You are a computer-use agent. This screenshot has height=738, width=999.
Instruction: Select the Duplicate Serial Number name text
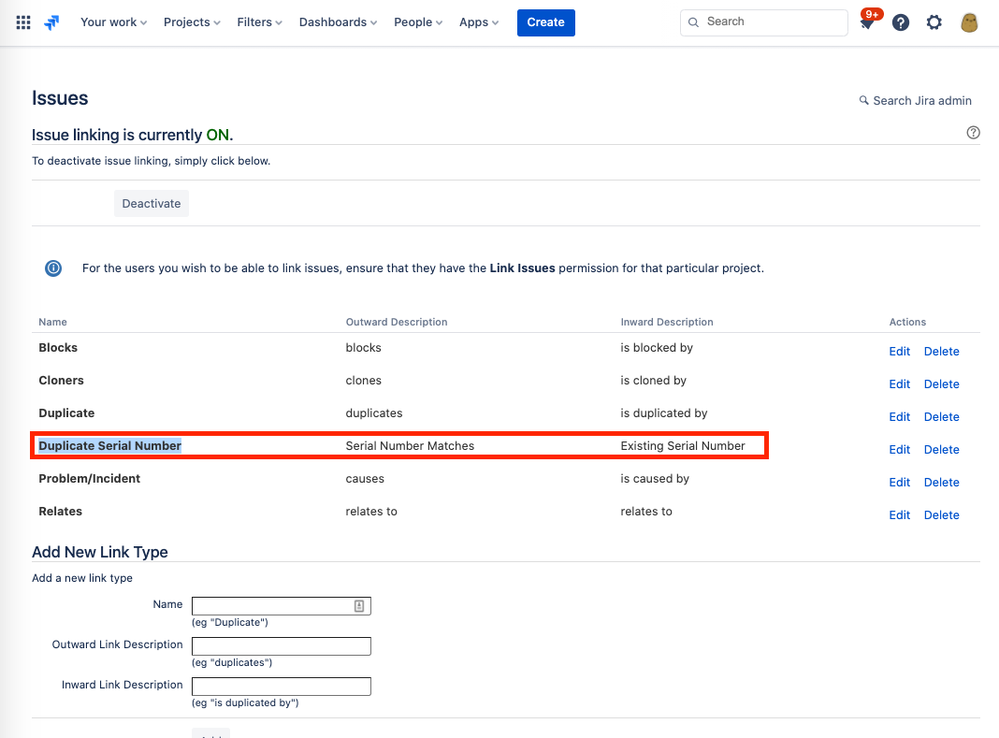[110, 445]
